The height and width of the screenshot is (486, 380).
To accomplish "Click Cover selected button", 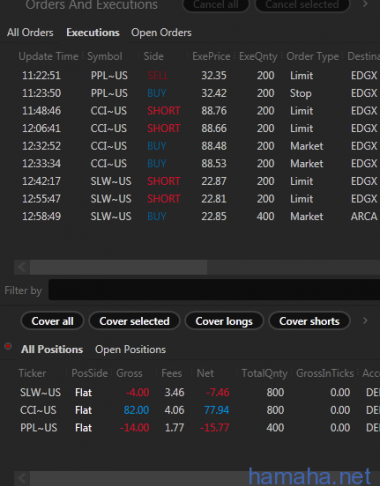I will [x=134, y=321].
